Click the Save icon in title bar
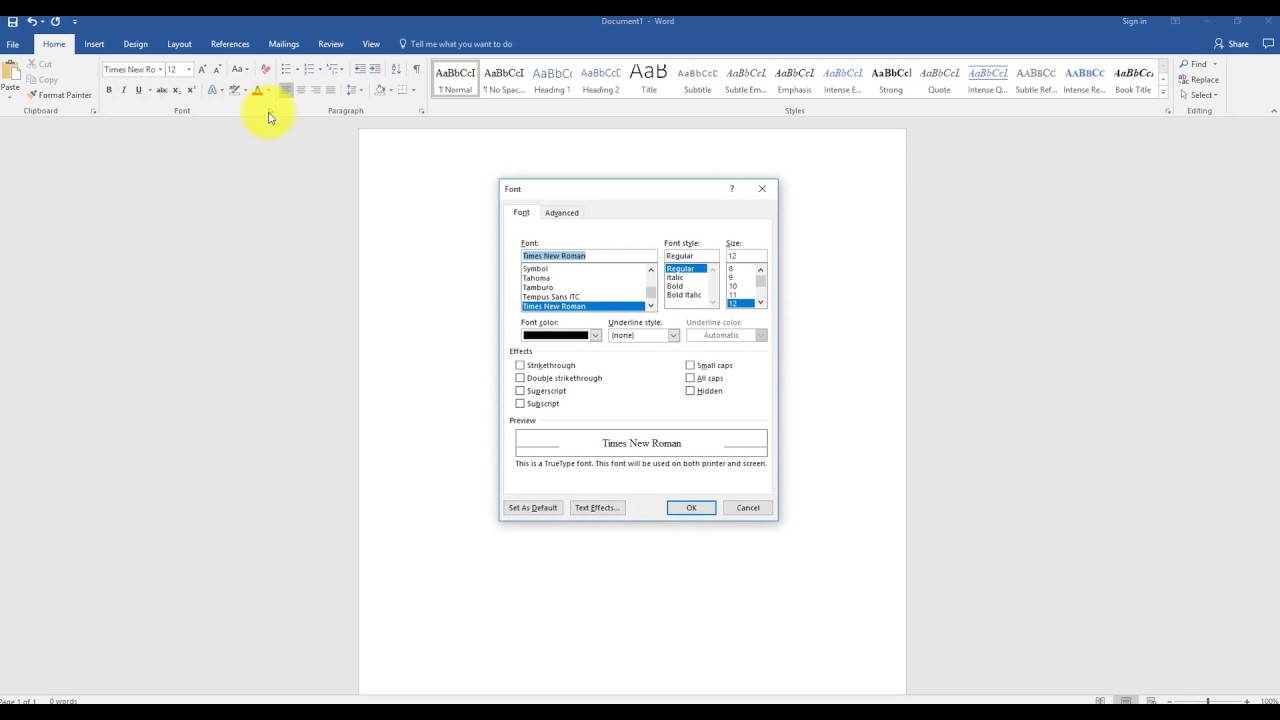The height and width of the screenshot is (720, 1280). [12, 21]
